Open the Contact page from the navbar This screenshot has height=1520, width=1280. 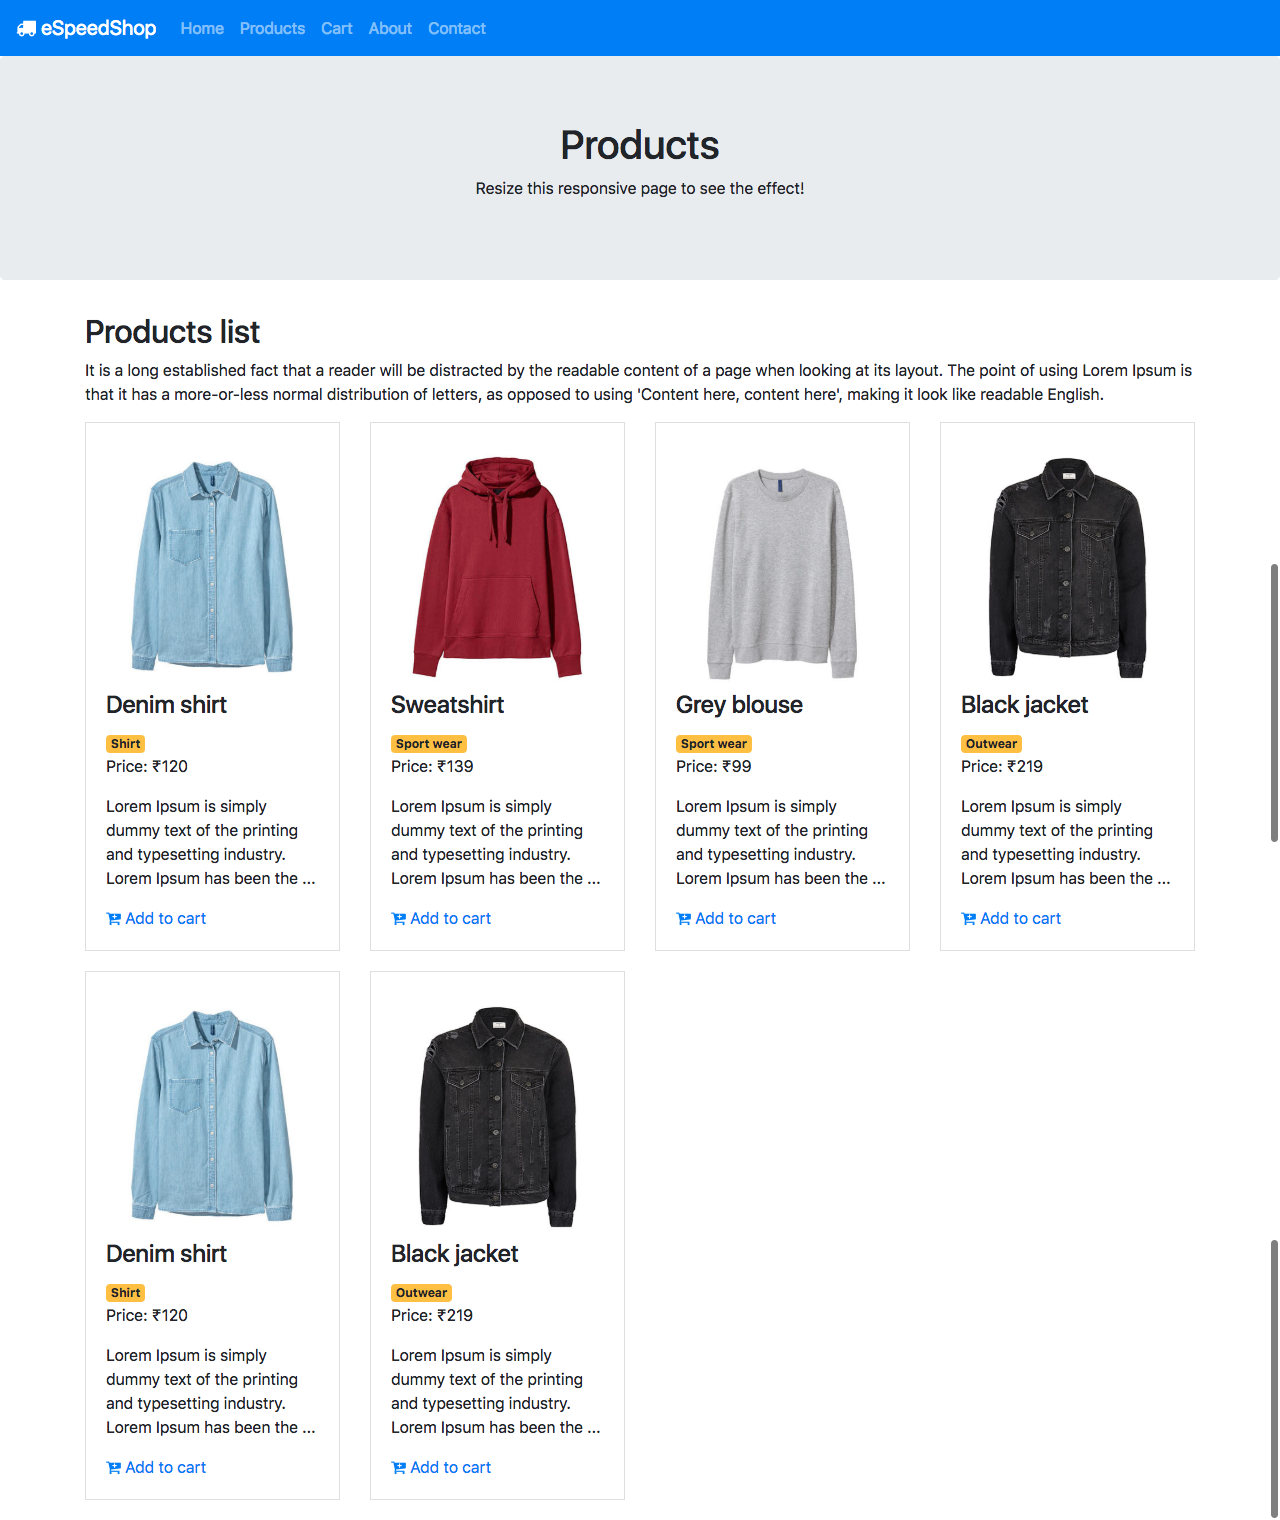456,28
